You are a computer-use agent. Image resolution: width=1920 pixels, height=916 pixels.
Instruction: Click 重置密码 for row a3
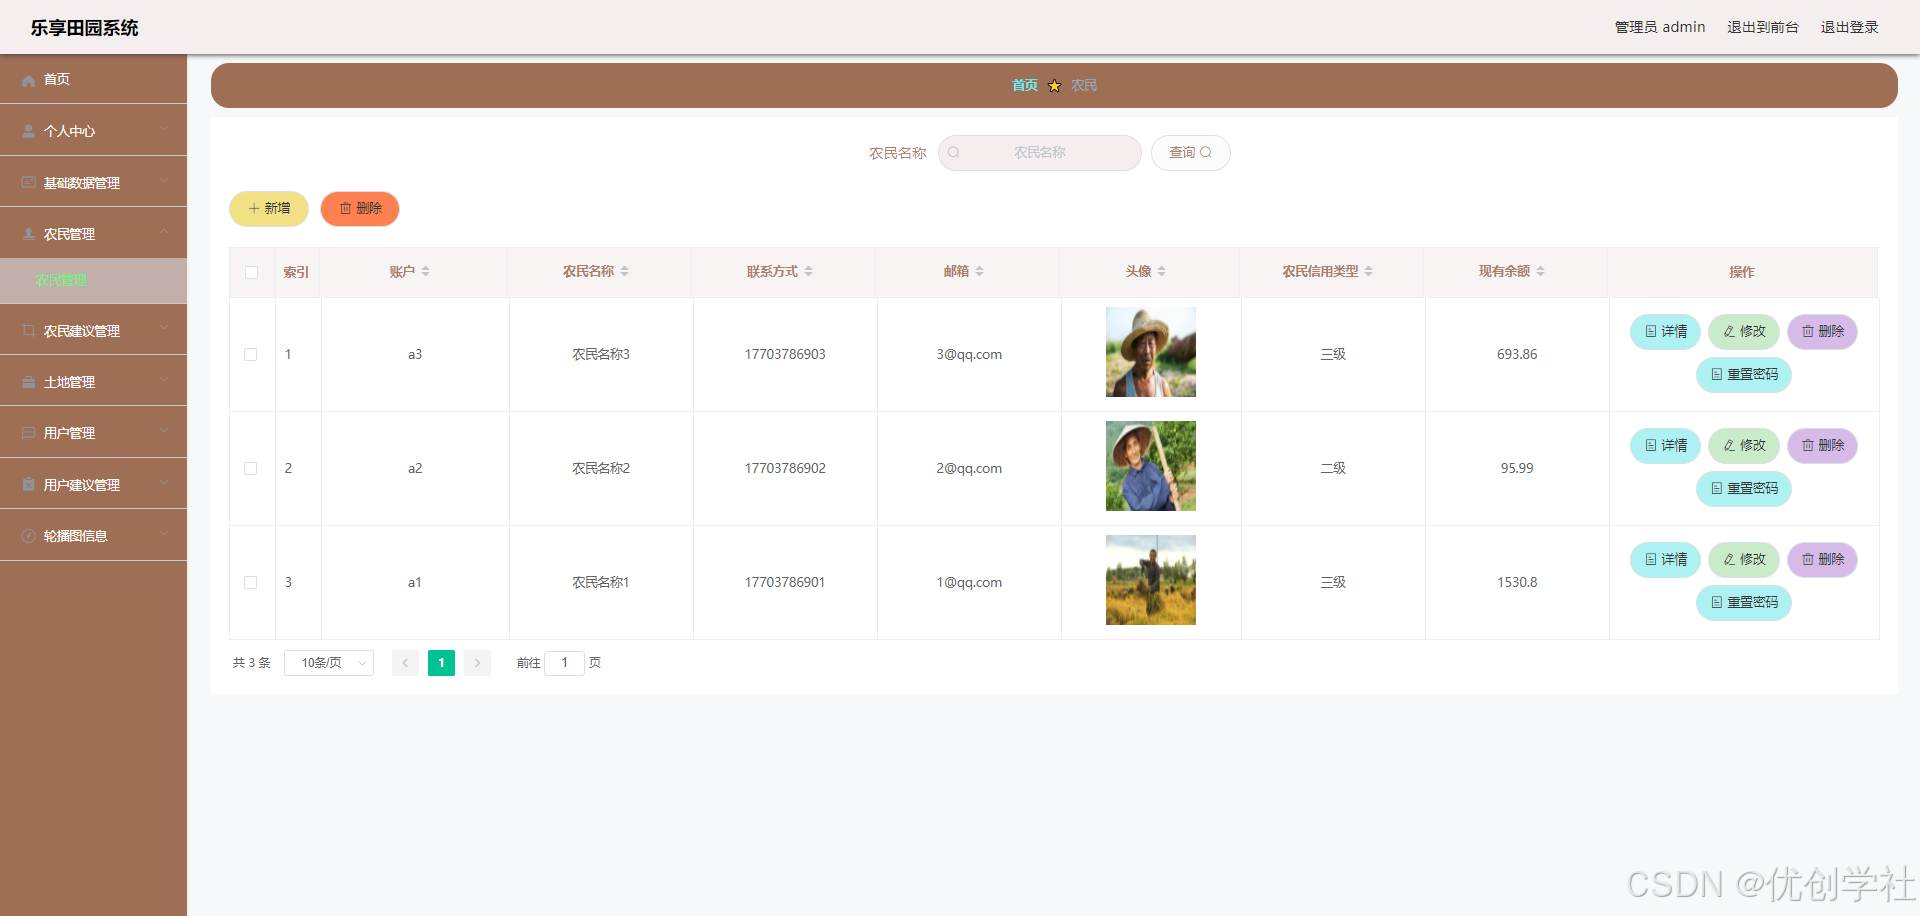[x=1744, y=375]
